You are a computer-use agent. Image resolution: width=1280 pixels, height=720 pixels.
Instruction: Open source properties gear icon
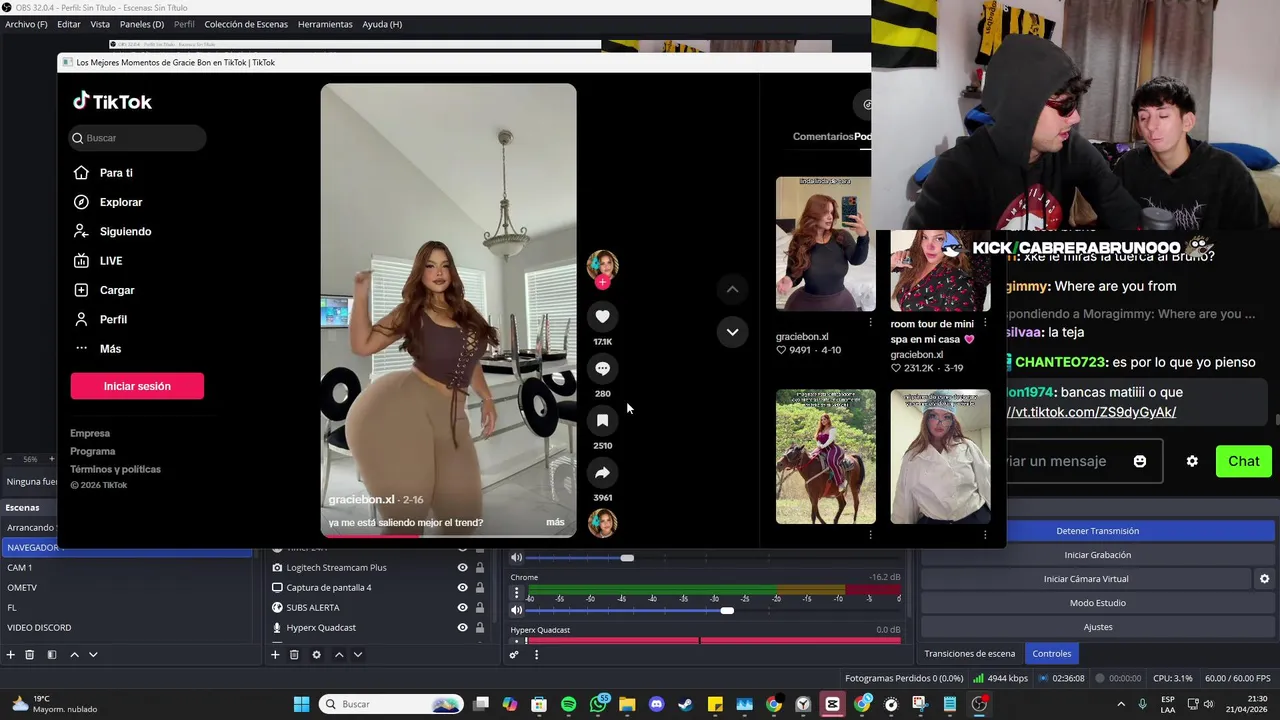tap(316, 654)
